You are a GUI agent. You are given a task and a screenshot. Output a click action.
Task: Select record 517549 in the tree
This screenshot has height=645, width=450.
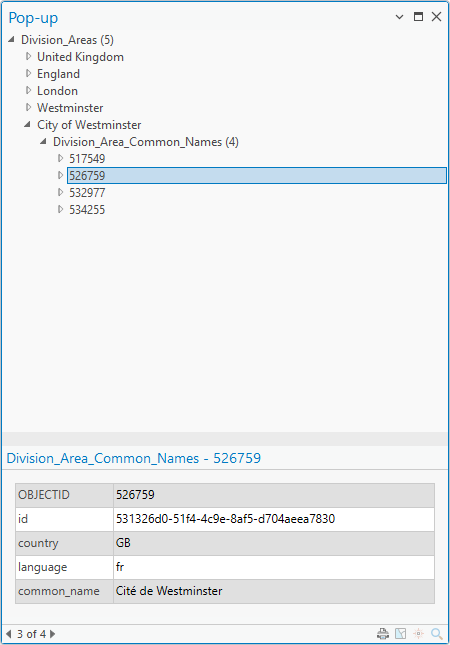87,159
